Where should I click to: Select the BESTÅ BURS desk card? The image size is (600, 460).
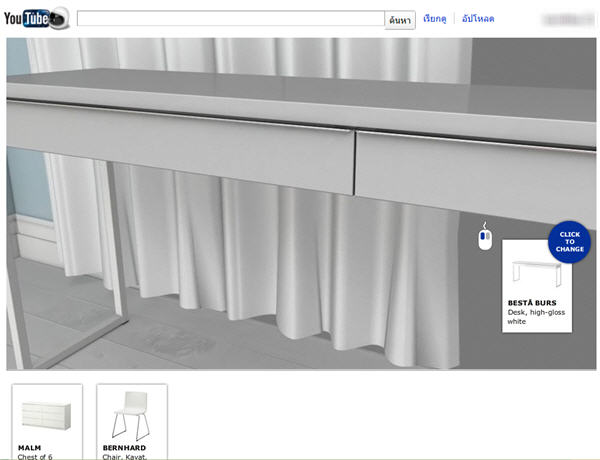[537, 286]
